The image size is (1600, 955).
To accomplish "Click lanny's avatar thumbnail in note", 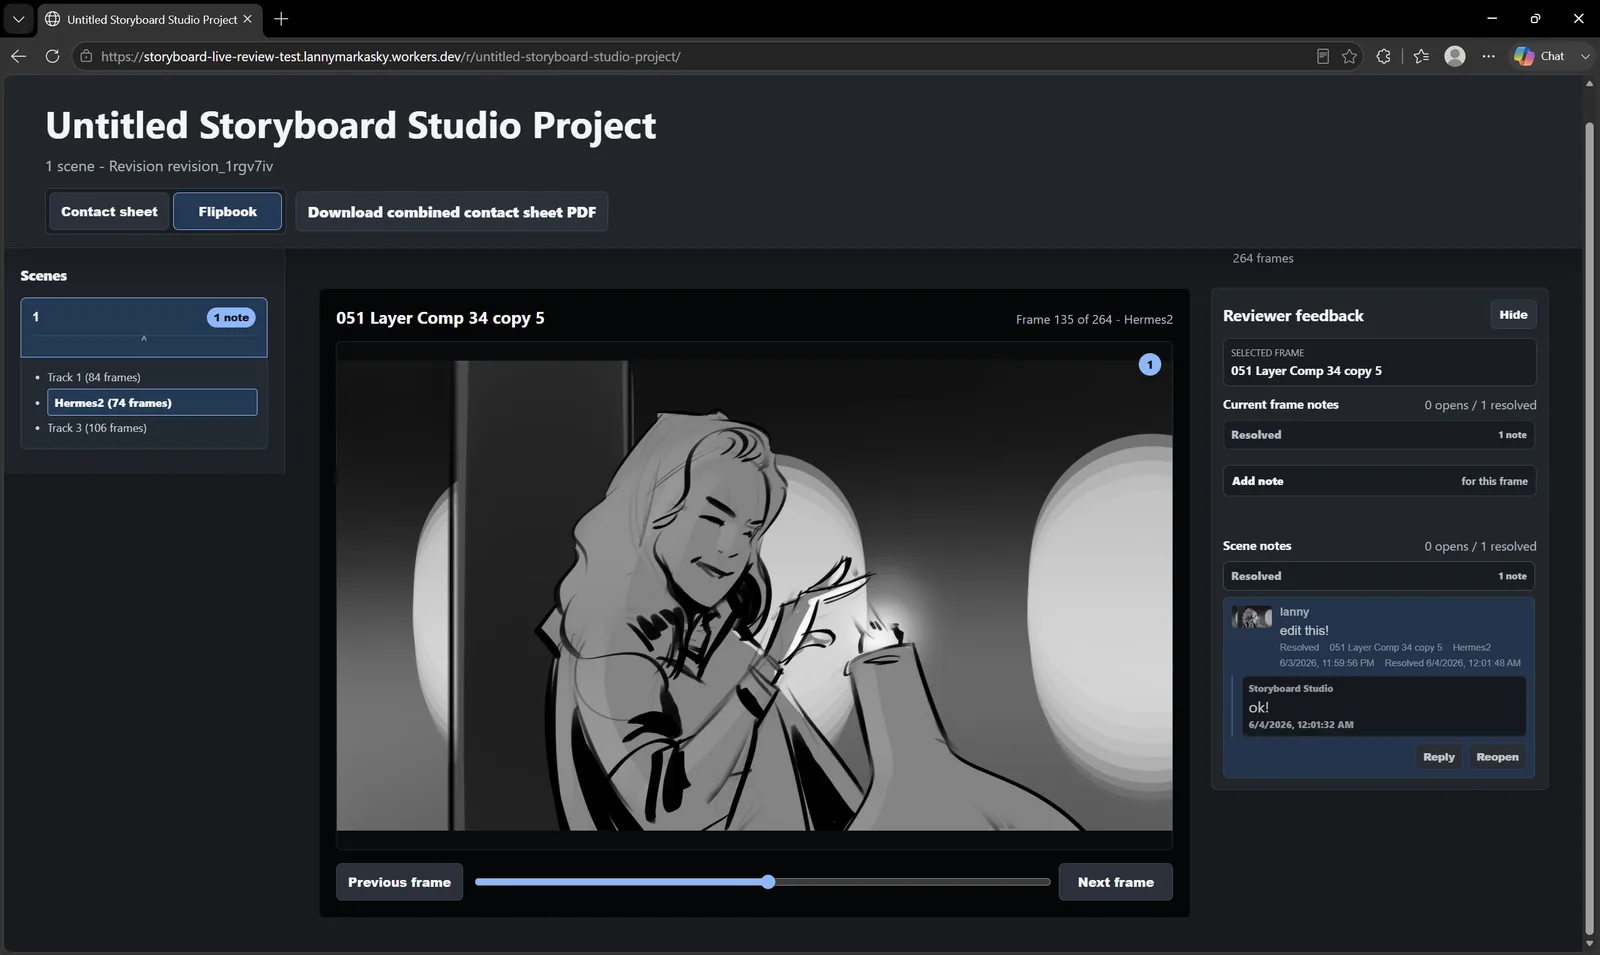I will (x=1251, y=617).
